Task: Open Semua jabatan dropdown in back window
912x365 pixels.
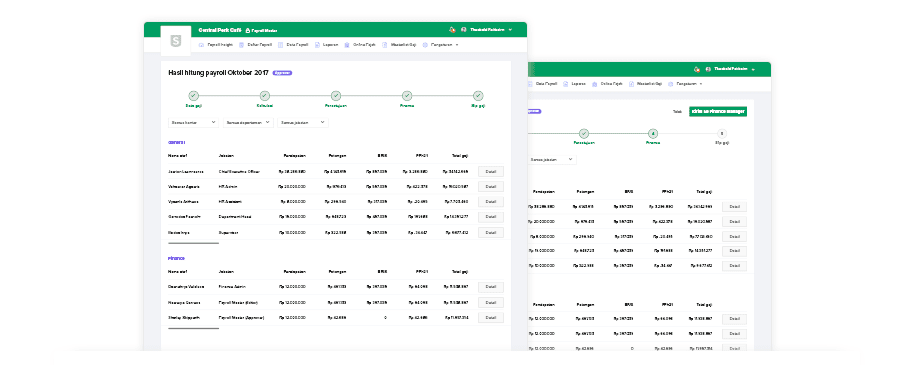Action: click(x=552, y=159)
